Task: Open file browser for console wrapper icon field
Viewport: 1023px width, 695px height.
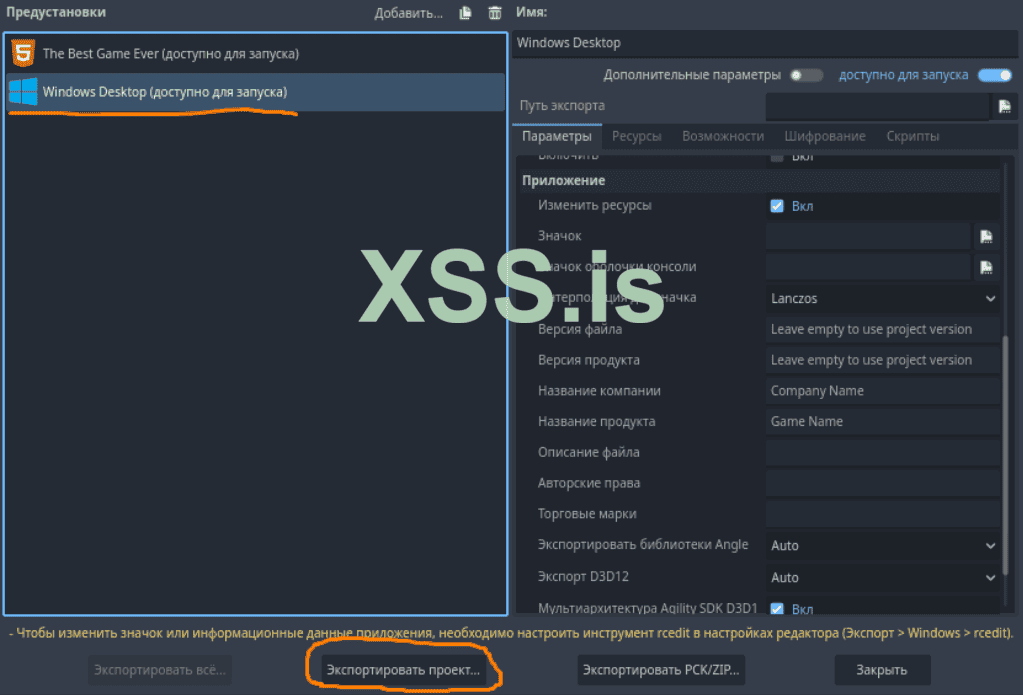Action: [986, 267]
